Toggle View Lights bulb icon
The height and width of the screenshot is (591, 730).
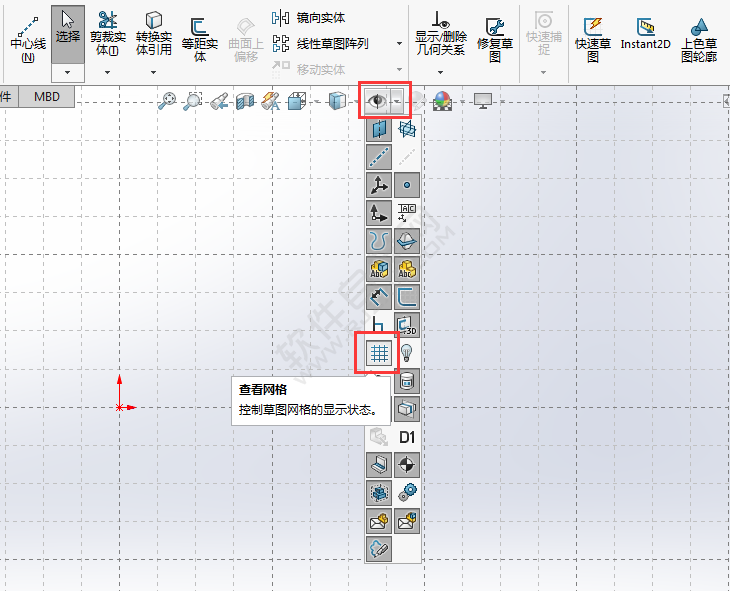(407, 353)
